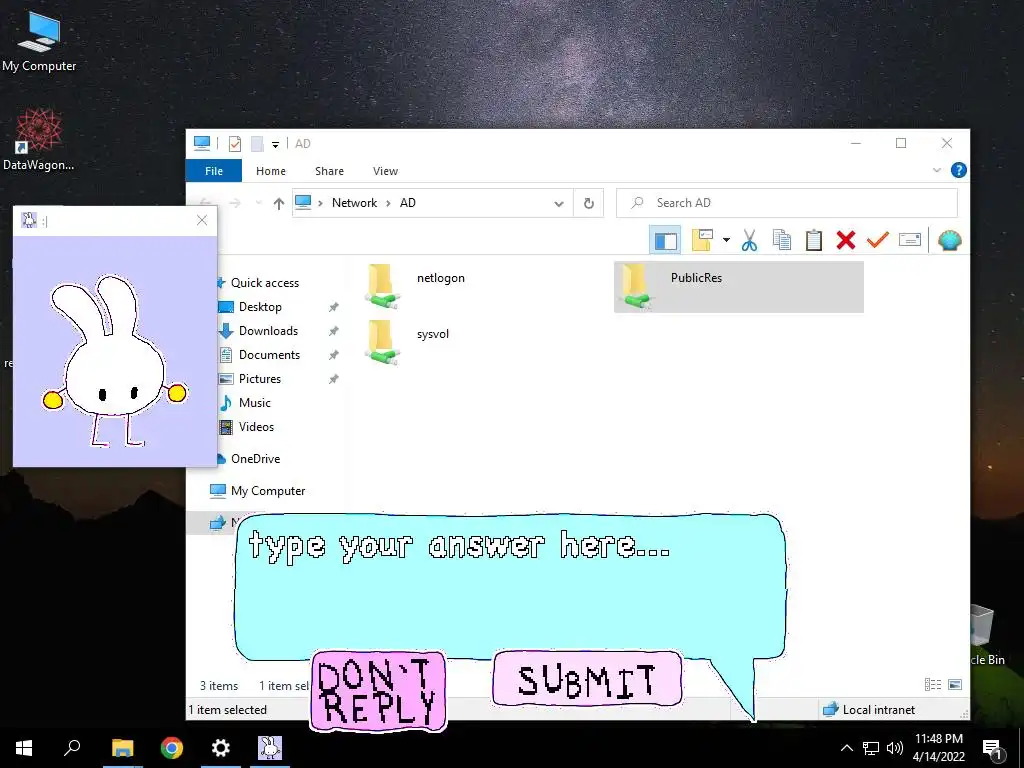Open Customize Quick Access Toolbar dropdown
This screenshot has width=1024, height=768.
(275, 144)
